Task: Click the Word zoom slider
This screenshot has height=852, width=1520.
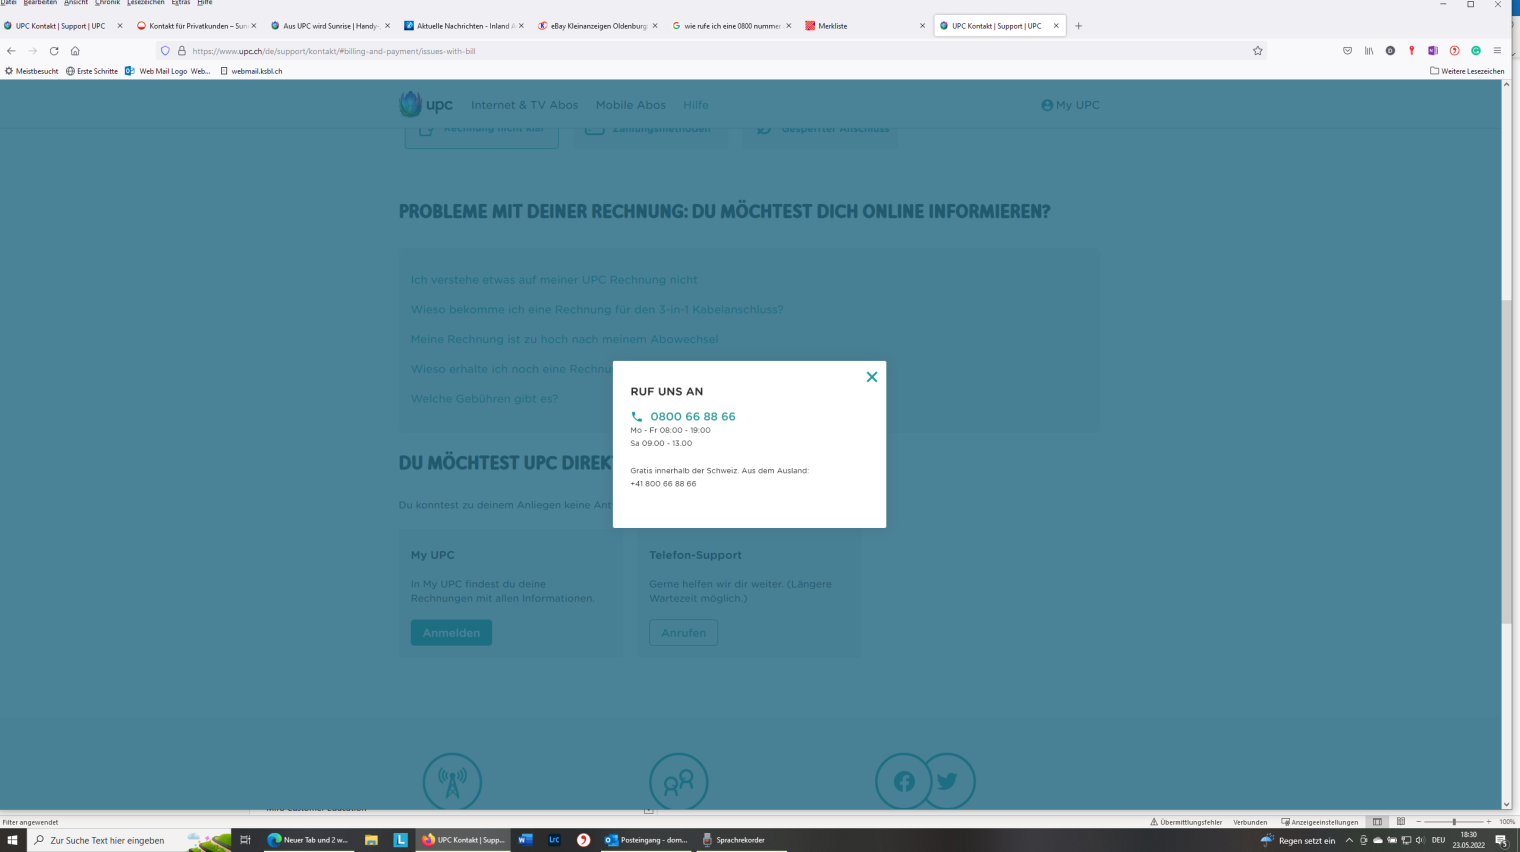Action: click(x=1453, y=822)
